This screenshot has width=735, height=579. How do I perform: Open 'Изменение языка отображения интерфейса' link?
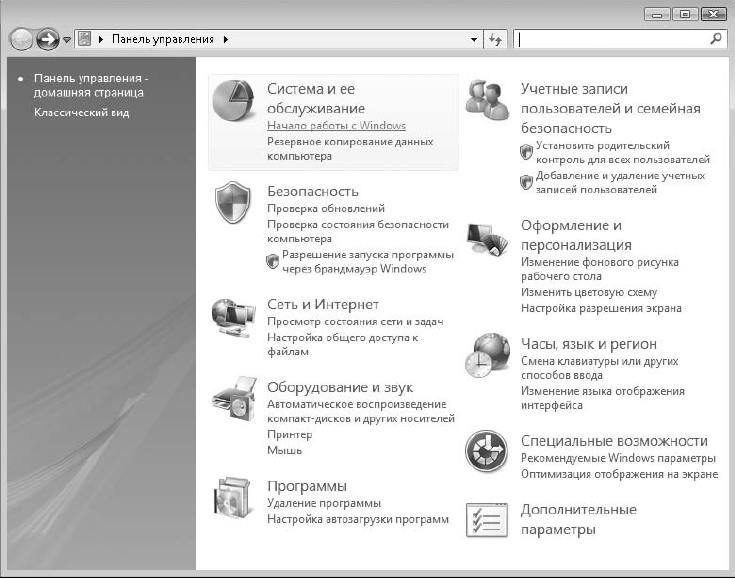point(603,398)
